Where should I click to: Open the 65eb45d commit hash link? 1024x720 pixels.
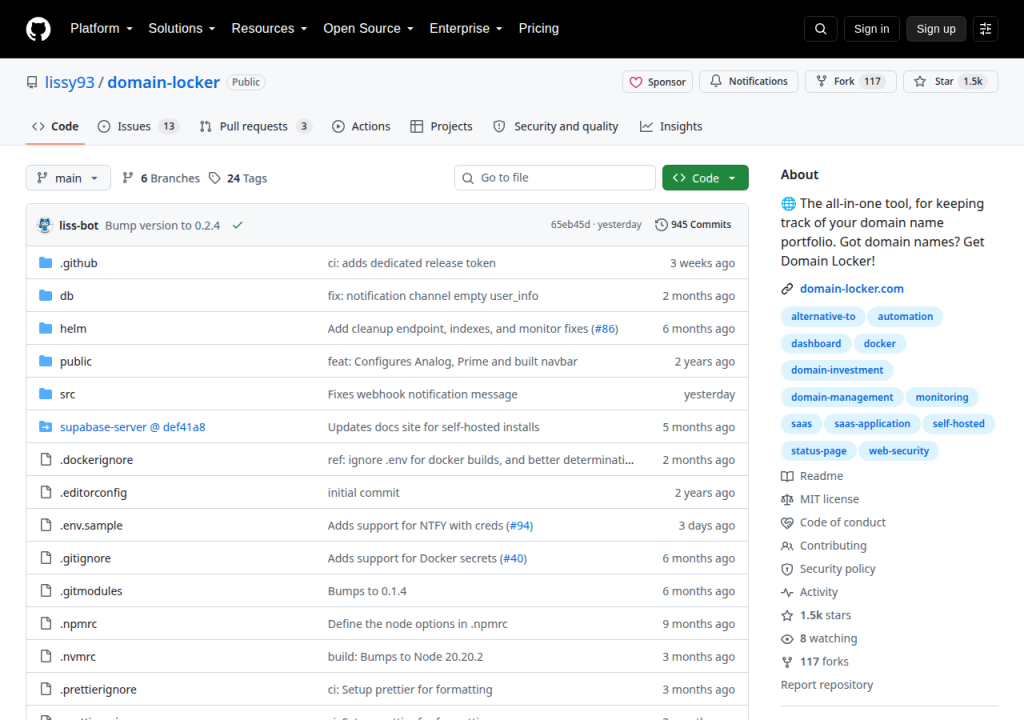570,224
